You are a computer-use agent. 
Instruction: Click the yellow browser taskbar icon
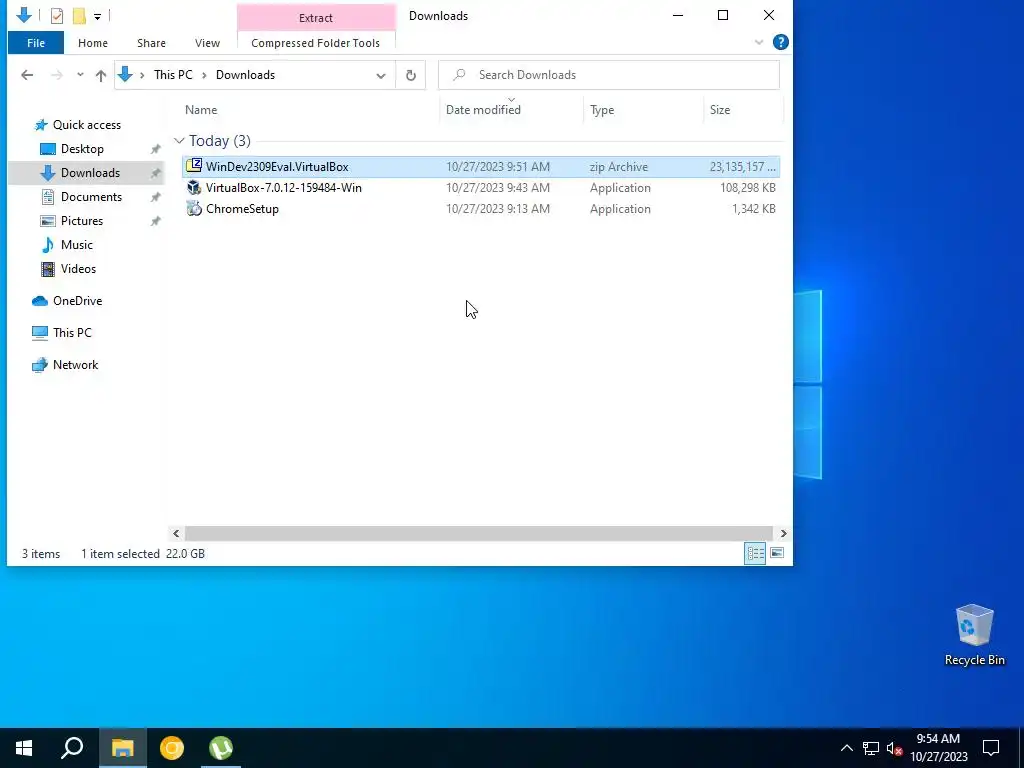tap(172, 748)
